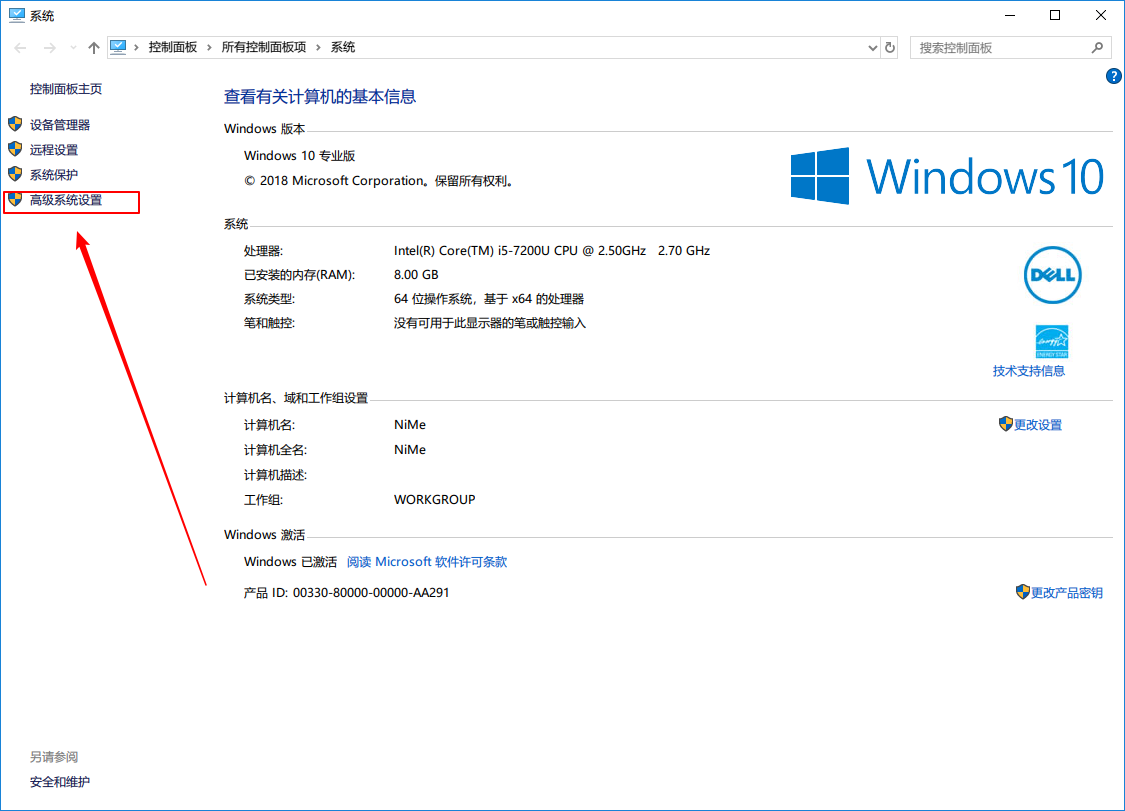Expand chevron after 所有控制面板项 breadcrumb
This screenshot has width=1125, height=811.
318,47
